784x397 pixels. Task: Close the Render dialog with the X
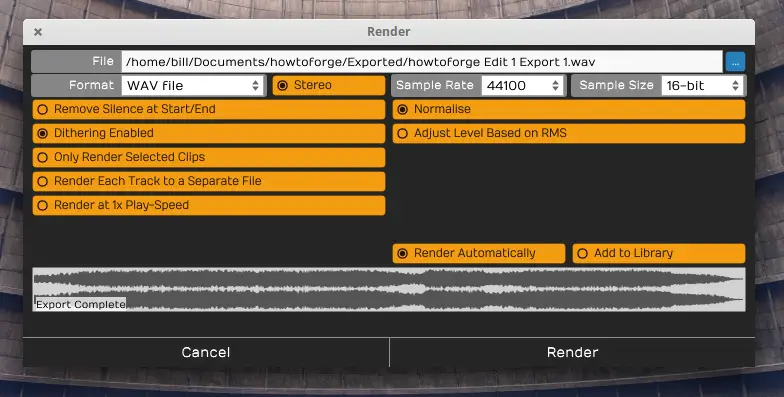pyautogui.click(x=38, y=32)
